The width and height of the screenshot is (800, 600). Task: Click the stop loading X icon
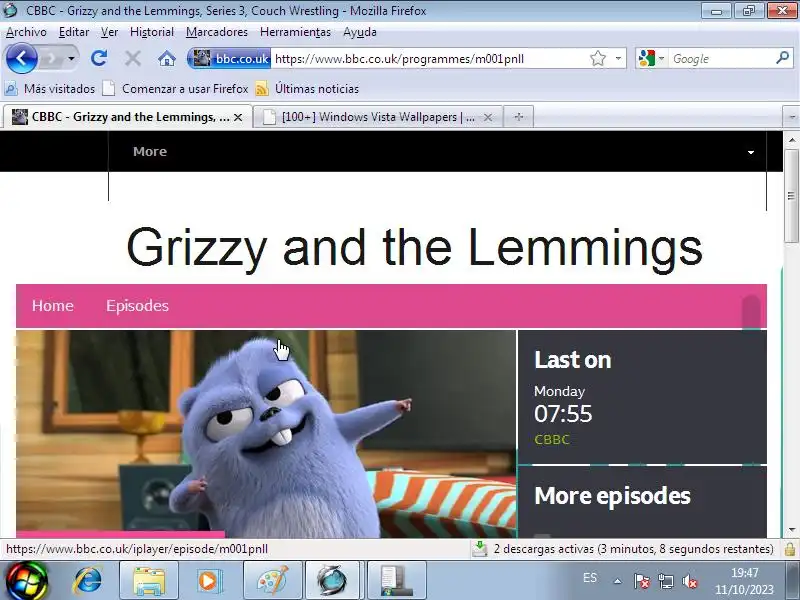tap(133, 59)
